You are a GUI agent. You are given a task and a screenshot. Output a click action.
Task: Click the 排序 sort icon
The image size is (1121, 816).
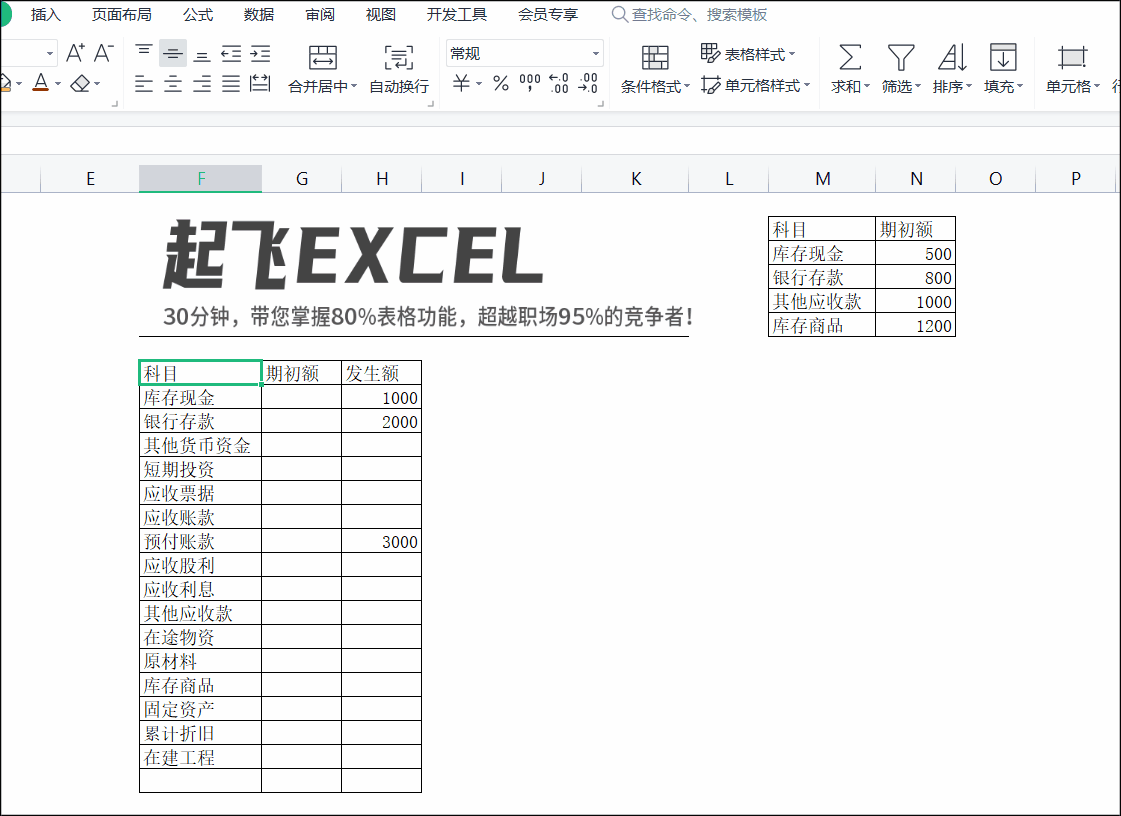click(952, 57)
